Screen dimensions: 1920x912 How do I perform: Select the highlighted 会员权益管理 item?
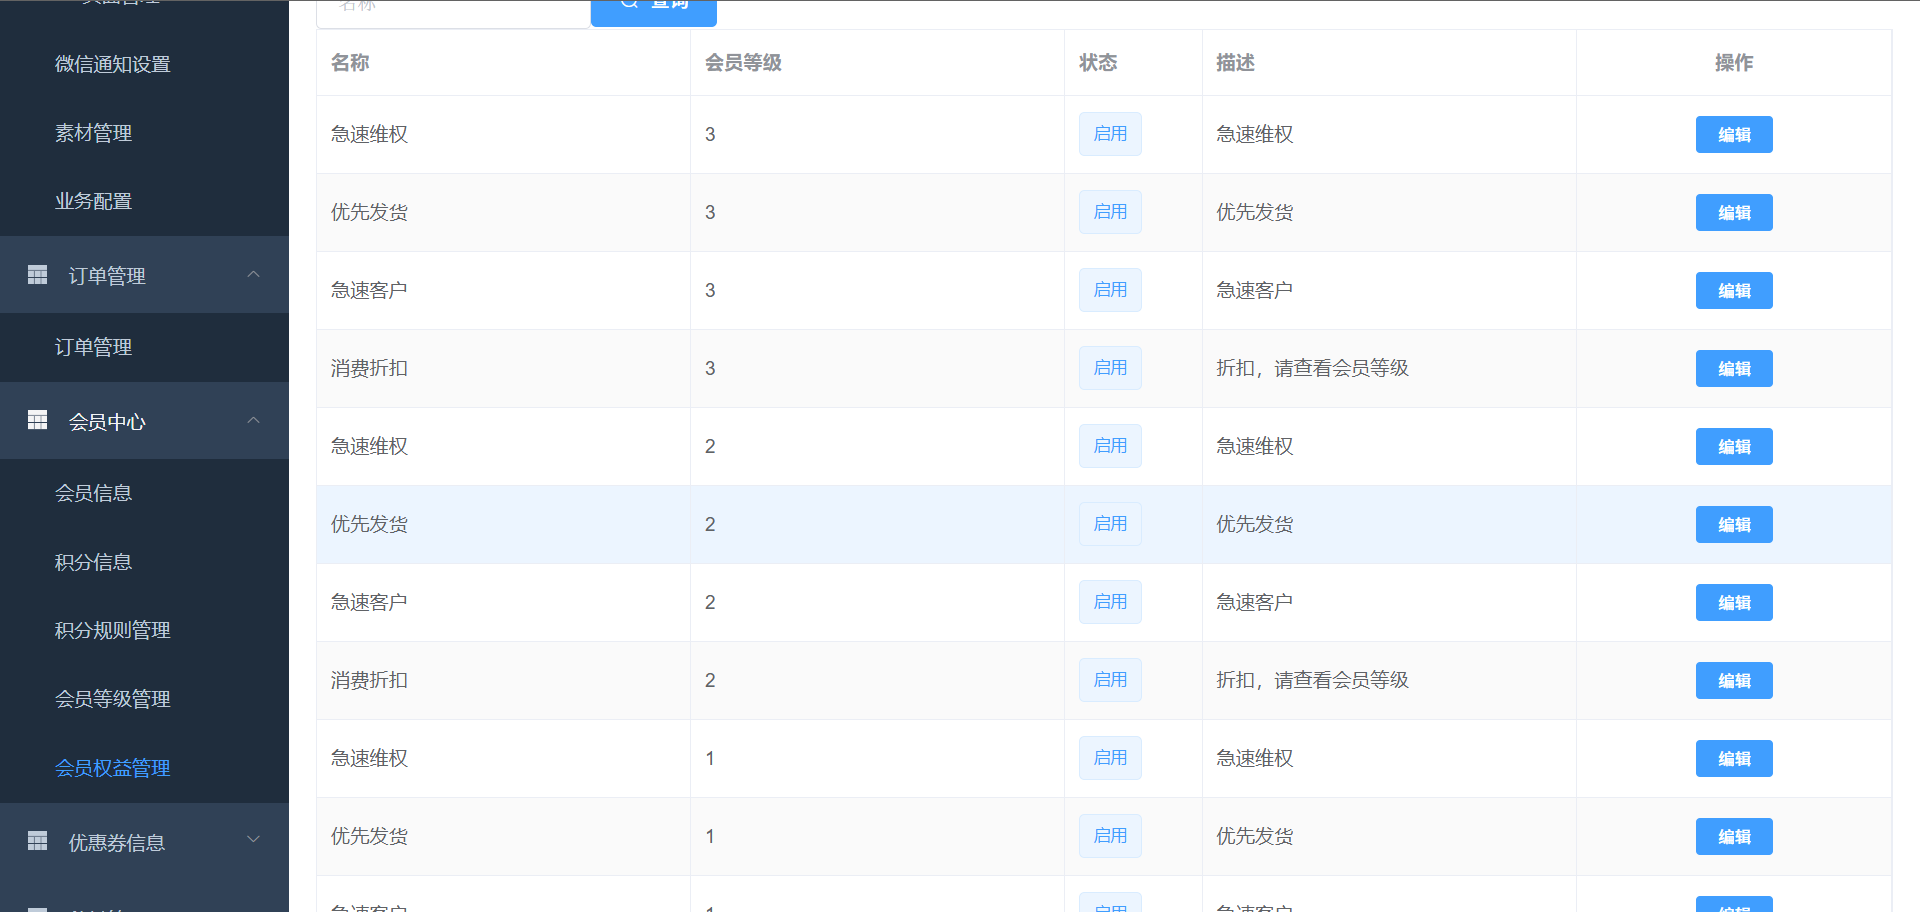click(112, 768)
